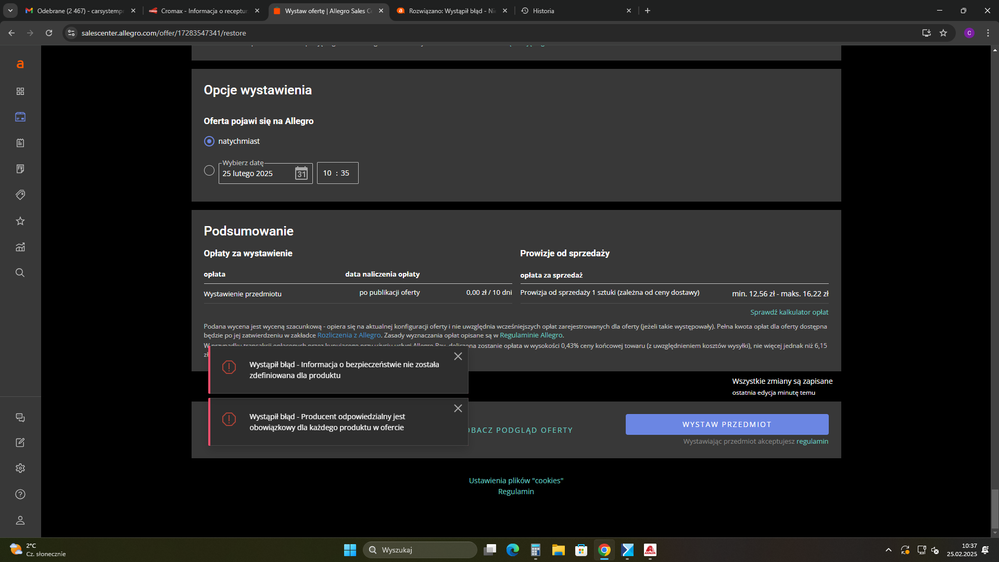This screenshot has height=562, width=999.
Task: Open 'Sprawdź kalkulator opłat' link
Action: (x=789, y=312)
